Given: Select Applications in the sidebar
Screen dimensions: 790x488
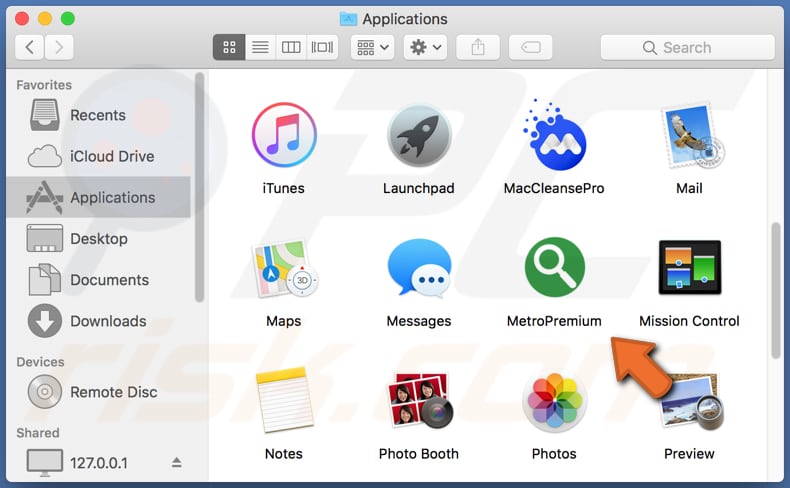Looking at the screenshot, I should [98, 197].
